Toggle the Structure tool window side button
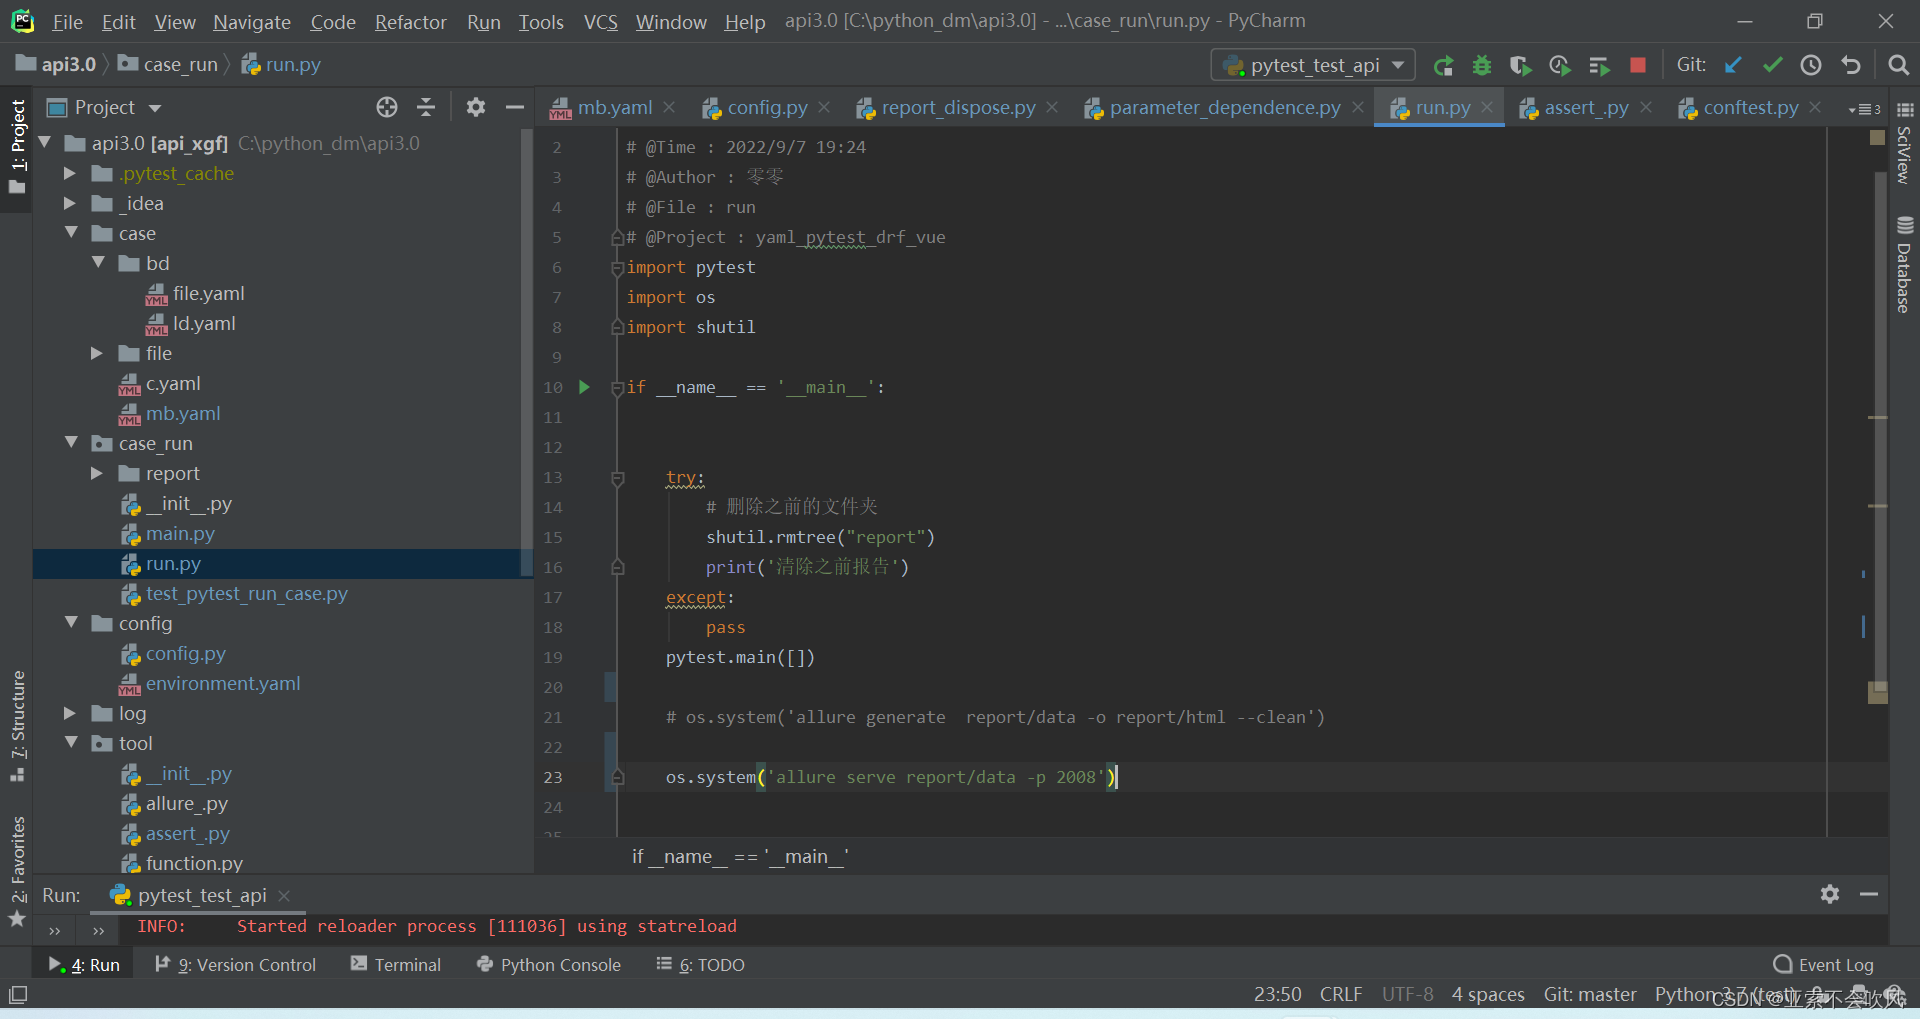 (x=18, y=726)
